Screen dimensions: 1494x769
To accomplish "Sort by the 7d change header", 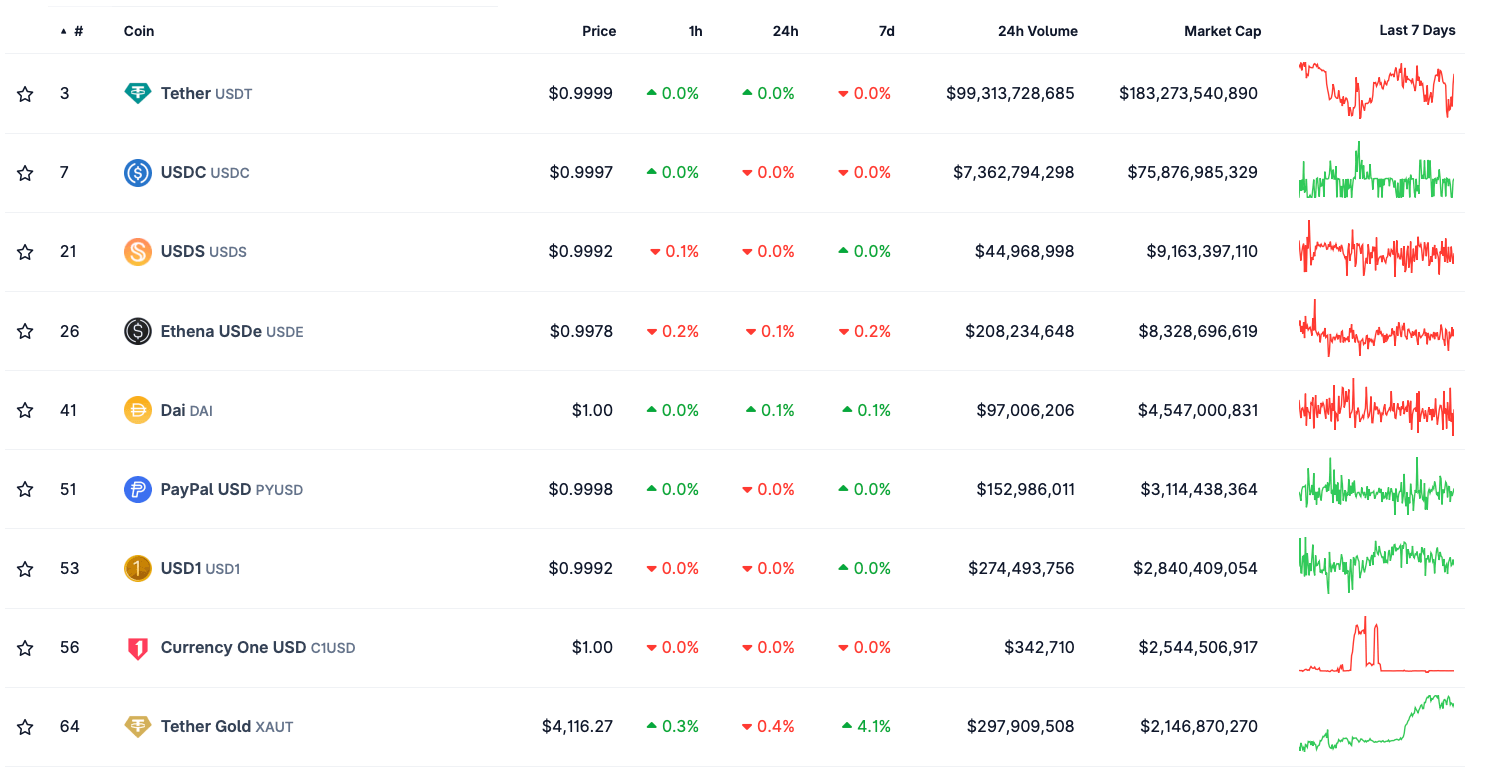I will pyautogui.click(x=886, y=31).
